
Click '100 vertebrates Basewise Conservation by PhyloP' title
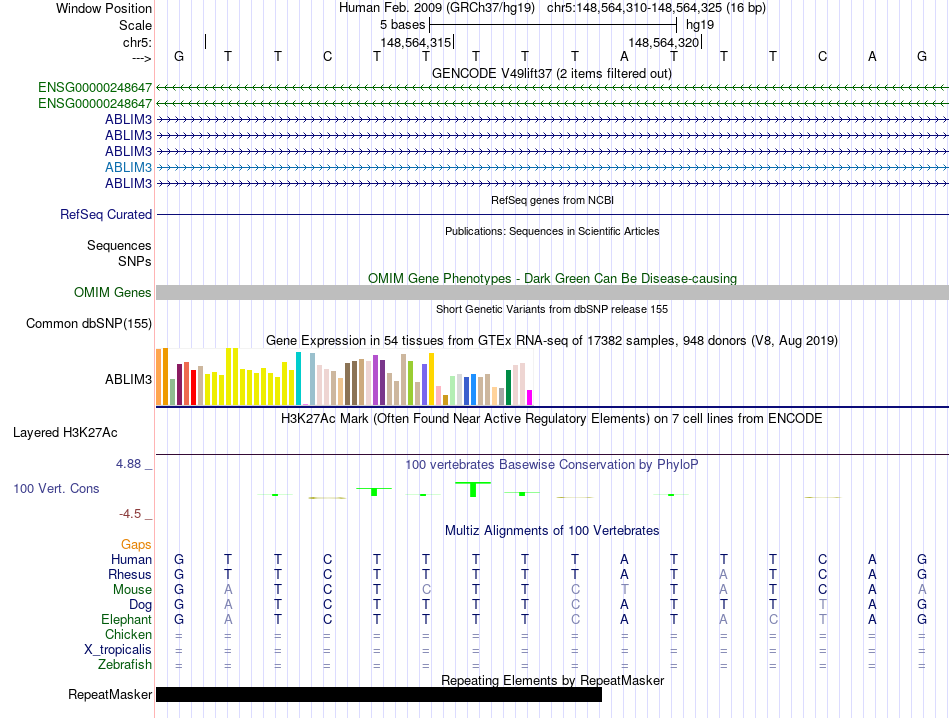(551, 465)
